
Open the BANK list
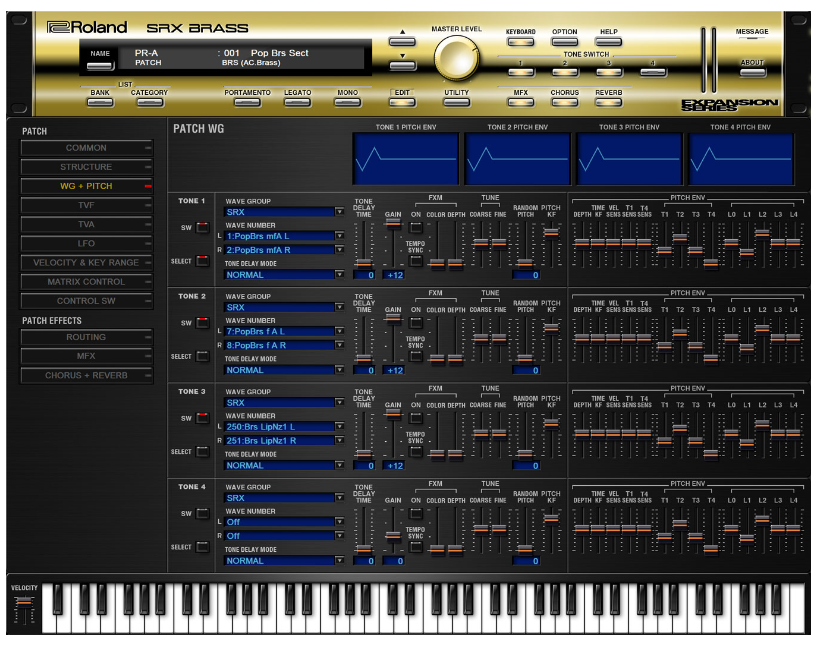pos(100,102)
